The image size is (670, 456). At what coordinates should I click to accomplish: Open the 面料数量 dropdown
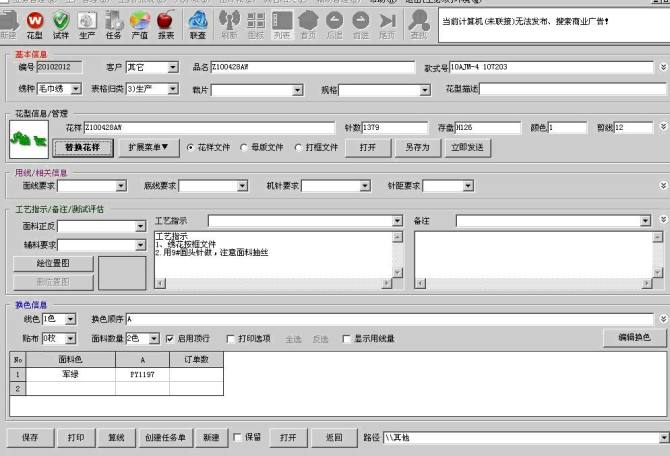coord(152,339)
